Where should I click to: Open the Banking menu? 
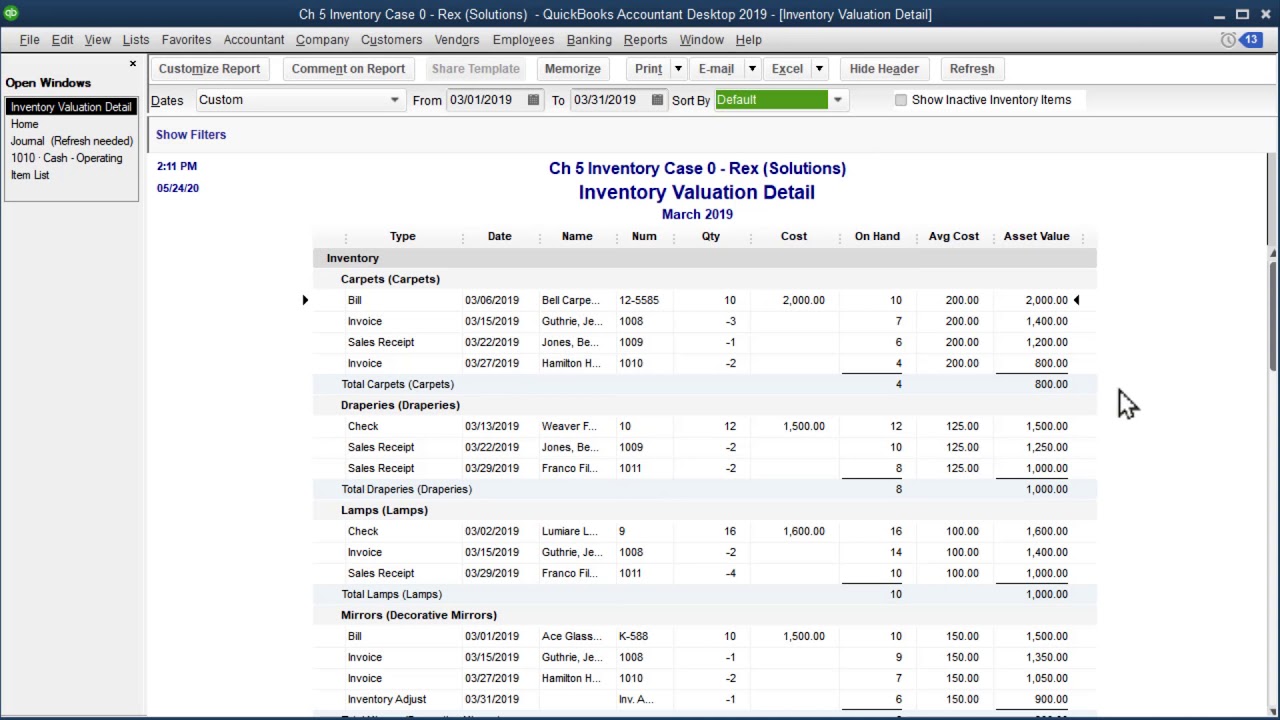click(589, 40)
